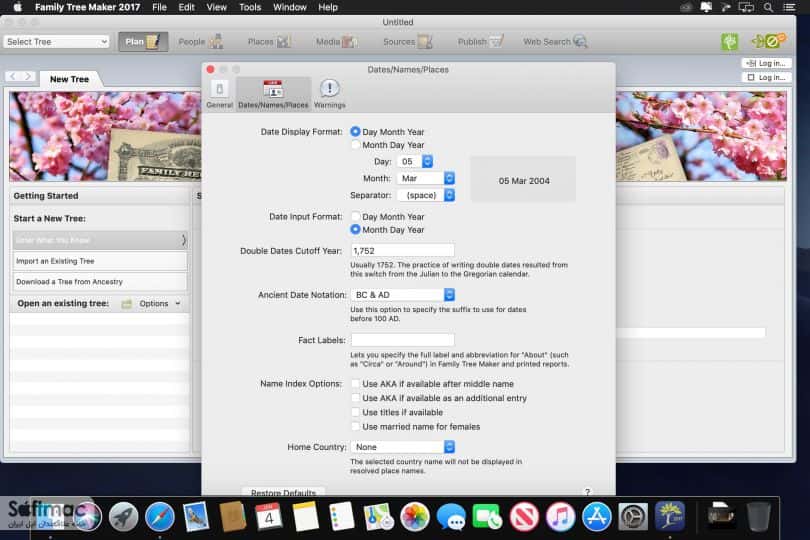The width and height of the screenshot is (810, 540).
Task: Open App Store in the dock
Action: point(597,517)
